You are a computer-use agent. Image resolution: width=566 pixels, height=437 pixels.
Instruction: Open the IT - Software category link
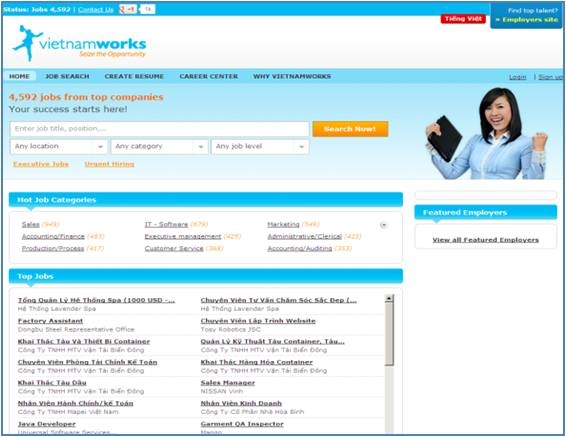tap(166, 224)
